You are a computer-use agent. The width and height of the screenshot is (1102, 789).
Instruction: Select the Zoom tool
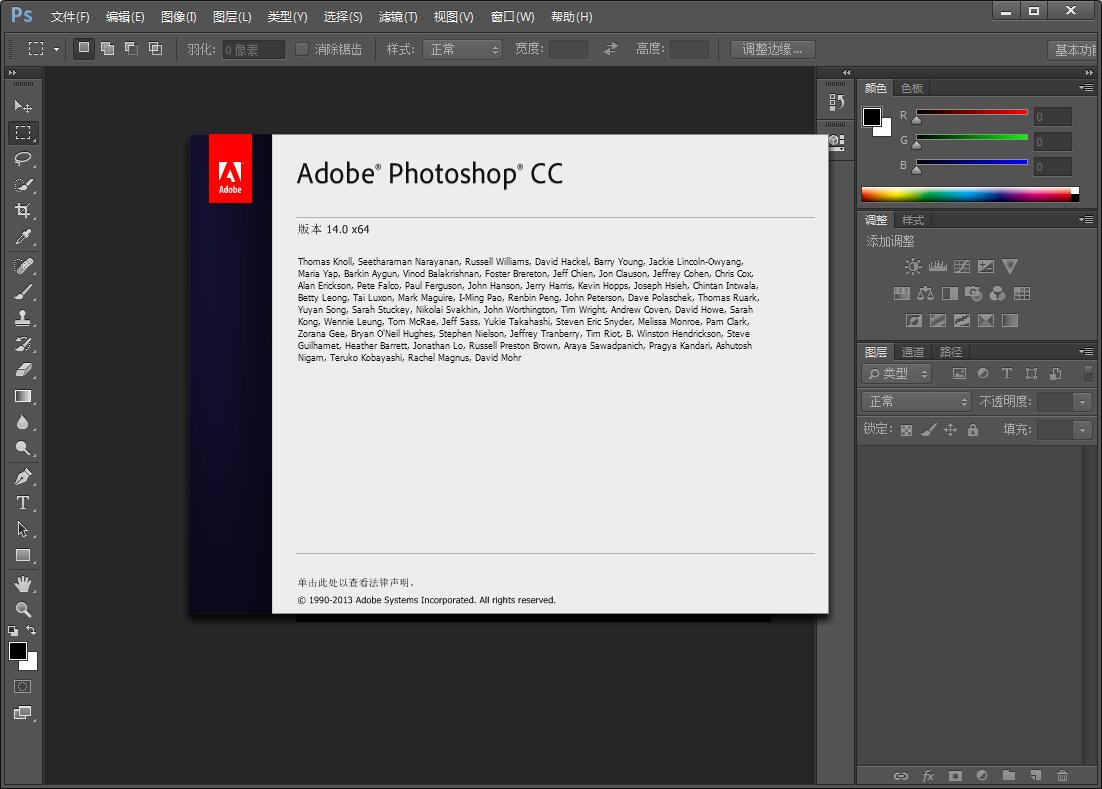pos(23,609)
